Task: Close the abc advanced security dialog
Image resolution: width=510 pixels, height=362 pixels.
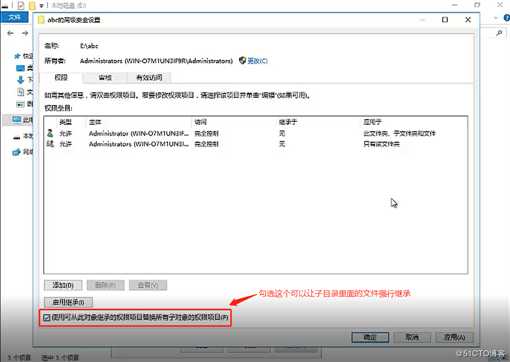Action: pos(468,20)
